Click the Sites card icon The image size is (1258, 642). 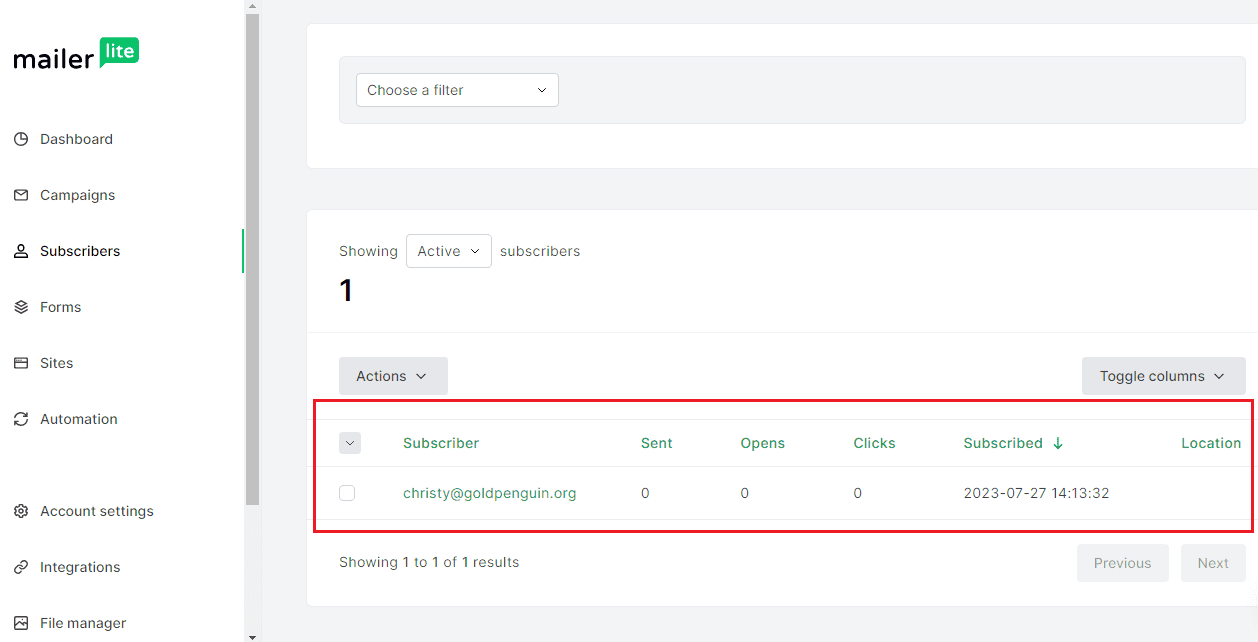click(x=21, y=363)
